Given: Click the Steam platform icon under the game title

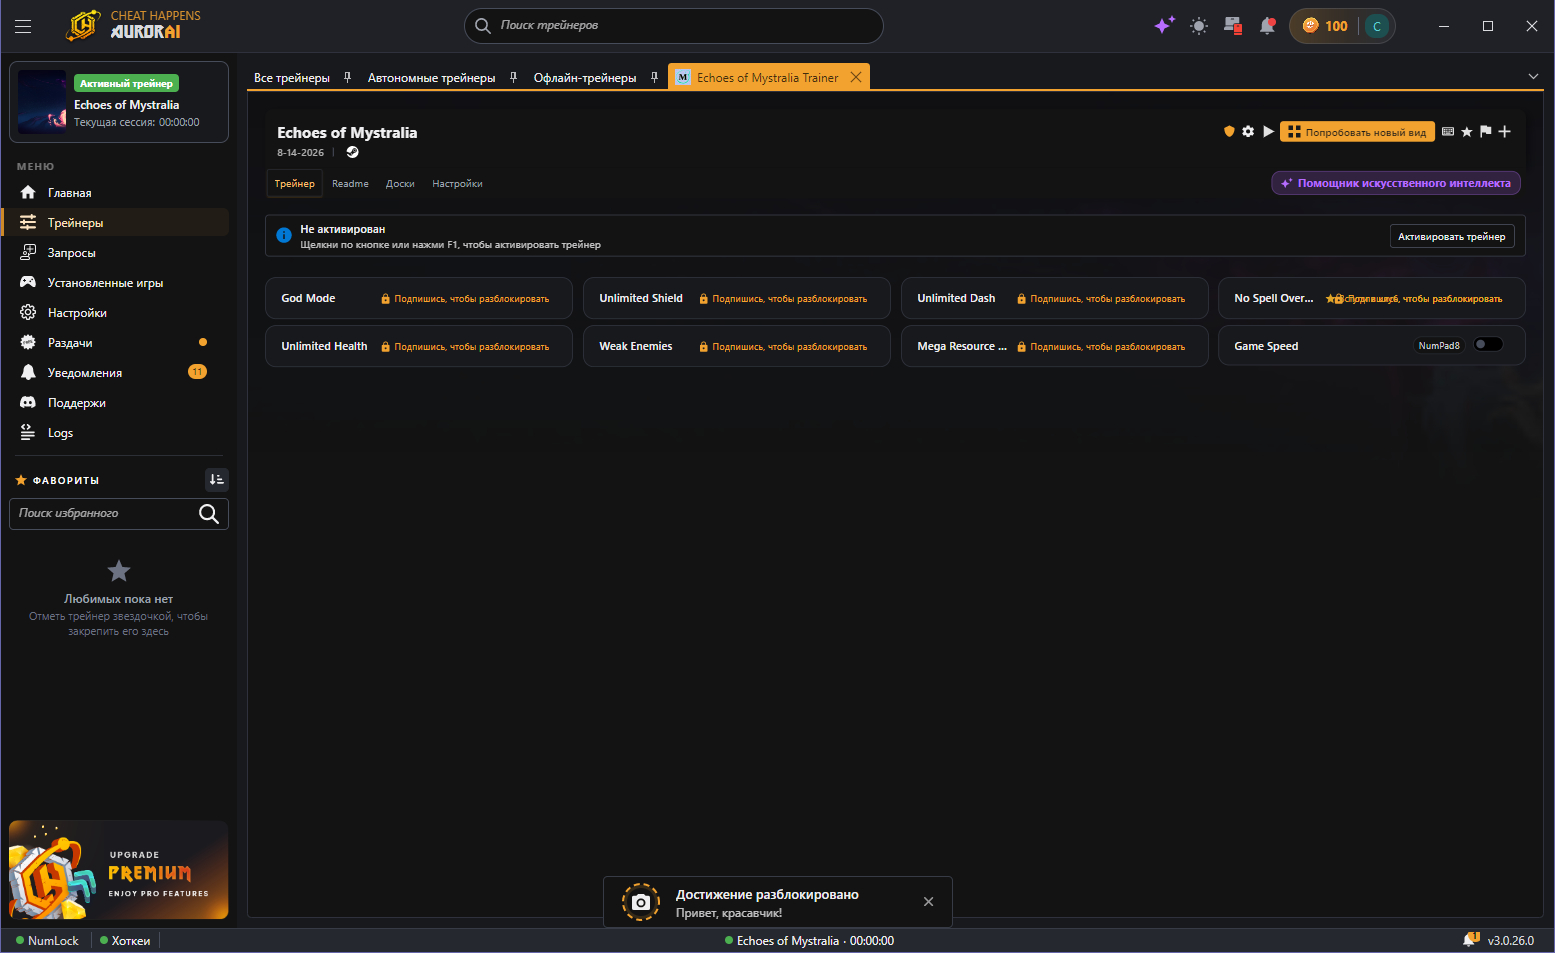Looking at the screenshot, I should click(352, 152).
